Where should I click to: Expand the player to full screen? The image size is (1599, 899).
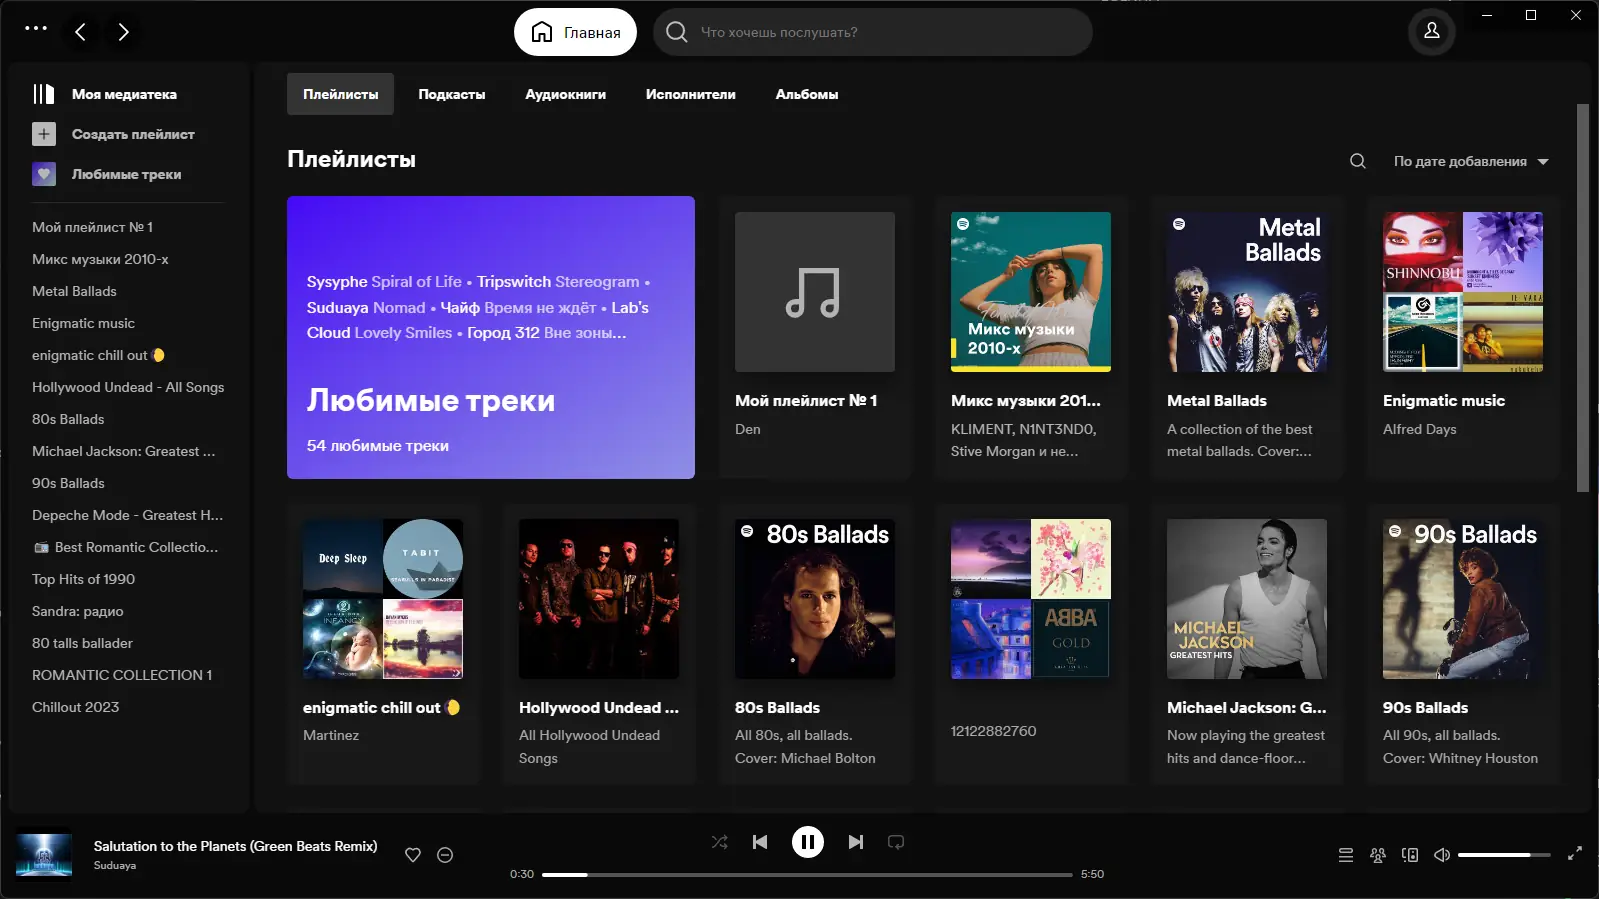point(1575,853)
